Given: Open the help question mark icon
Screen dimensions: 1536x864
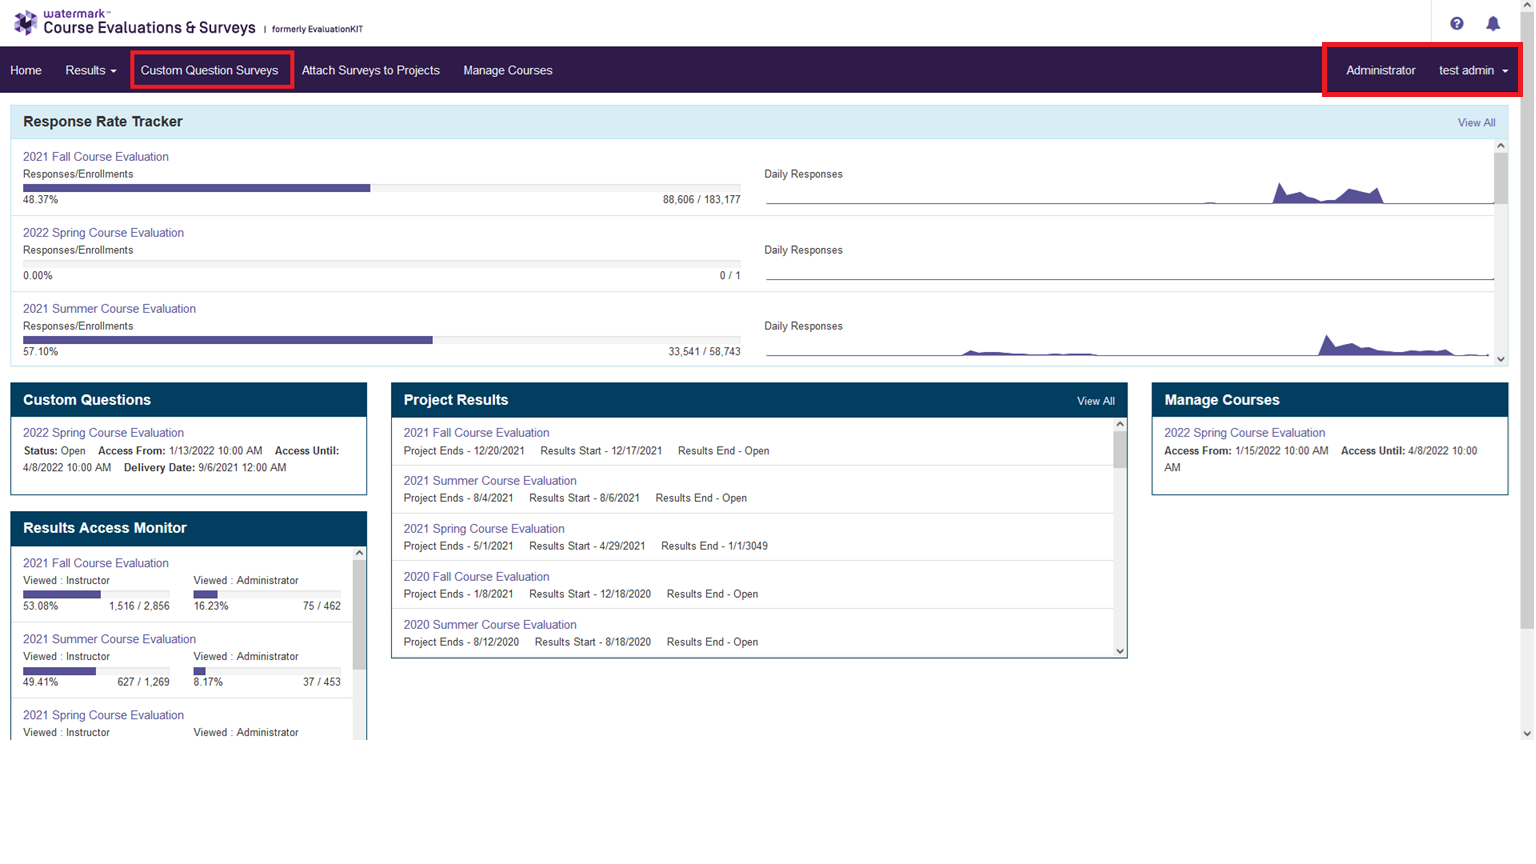Looking at the screenshot, I should (1456, 24).
